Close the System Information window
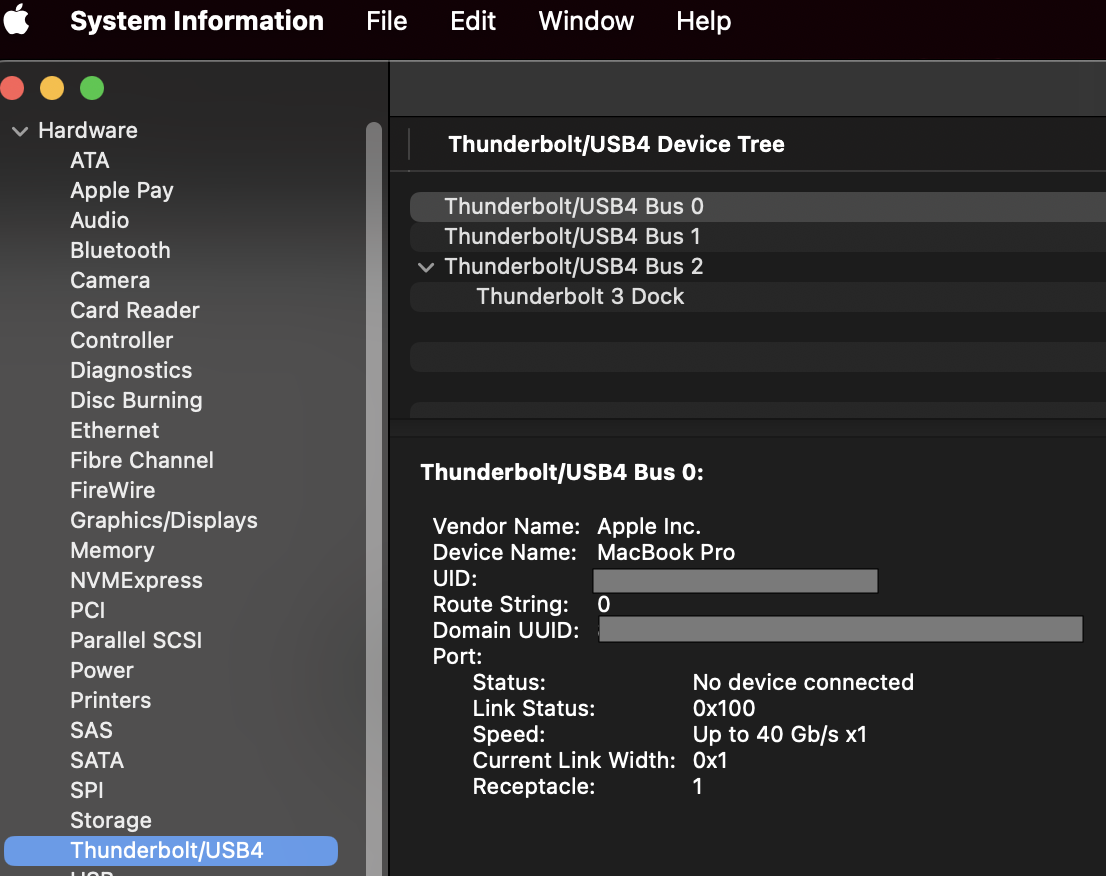This screenshot has height=876, width=1106. tap(12, 88)
